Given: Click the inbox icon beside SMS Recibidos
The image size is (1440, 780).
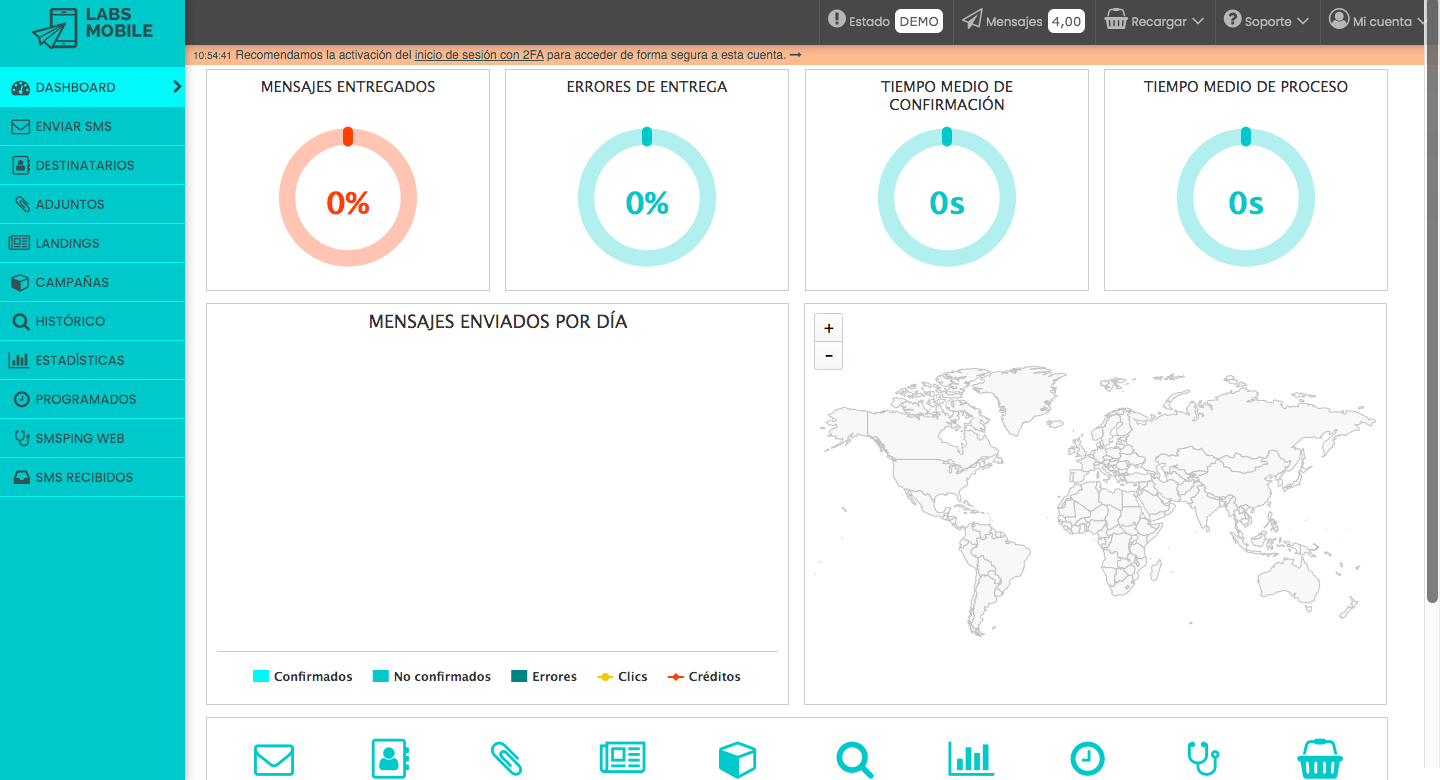Looking at the screenshot, I should tap(22, 478).
